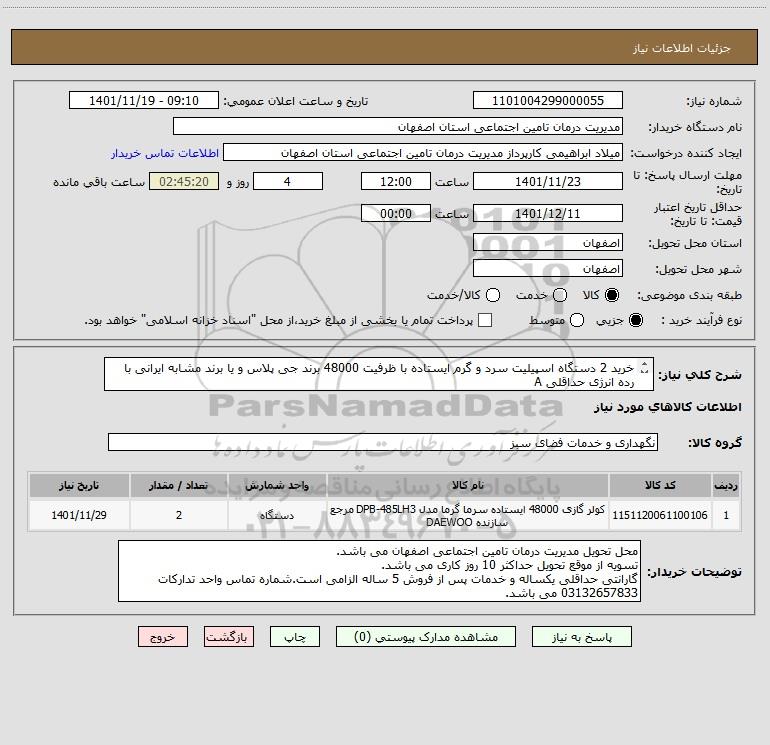Click the نام کالا column header

(x=468, y=485)
